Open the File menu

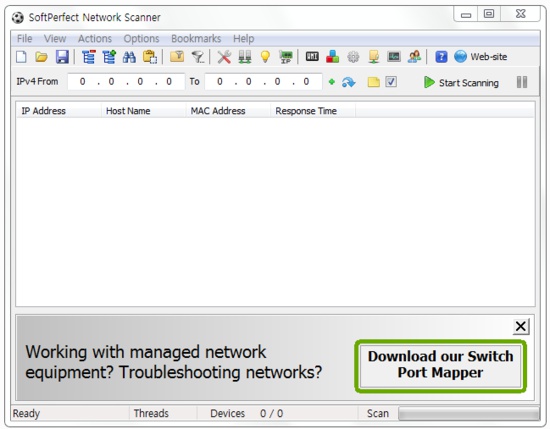coord(25,39)
